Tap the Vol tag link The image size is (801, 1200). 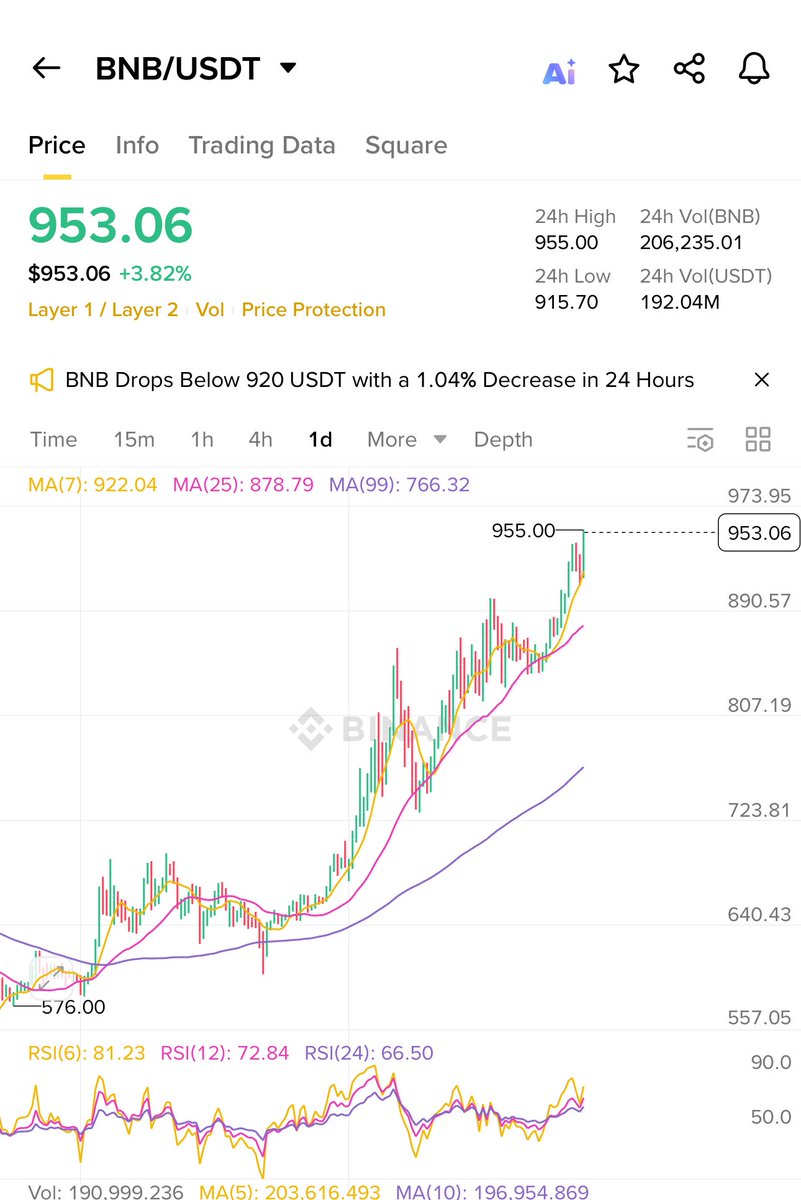(x=210, y=310)
